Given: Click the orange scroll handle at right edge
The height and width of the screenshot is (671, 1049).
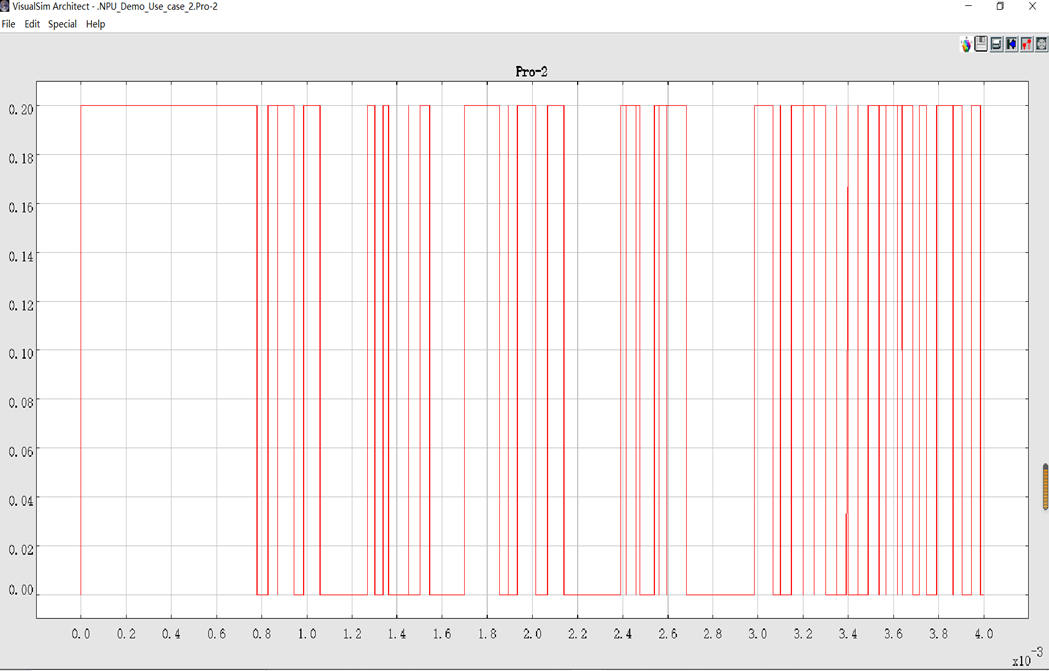Looking at the screenshot, I should [1045, 487].
